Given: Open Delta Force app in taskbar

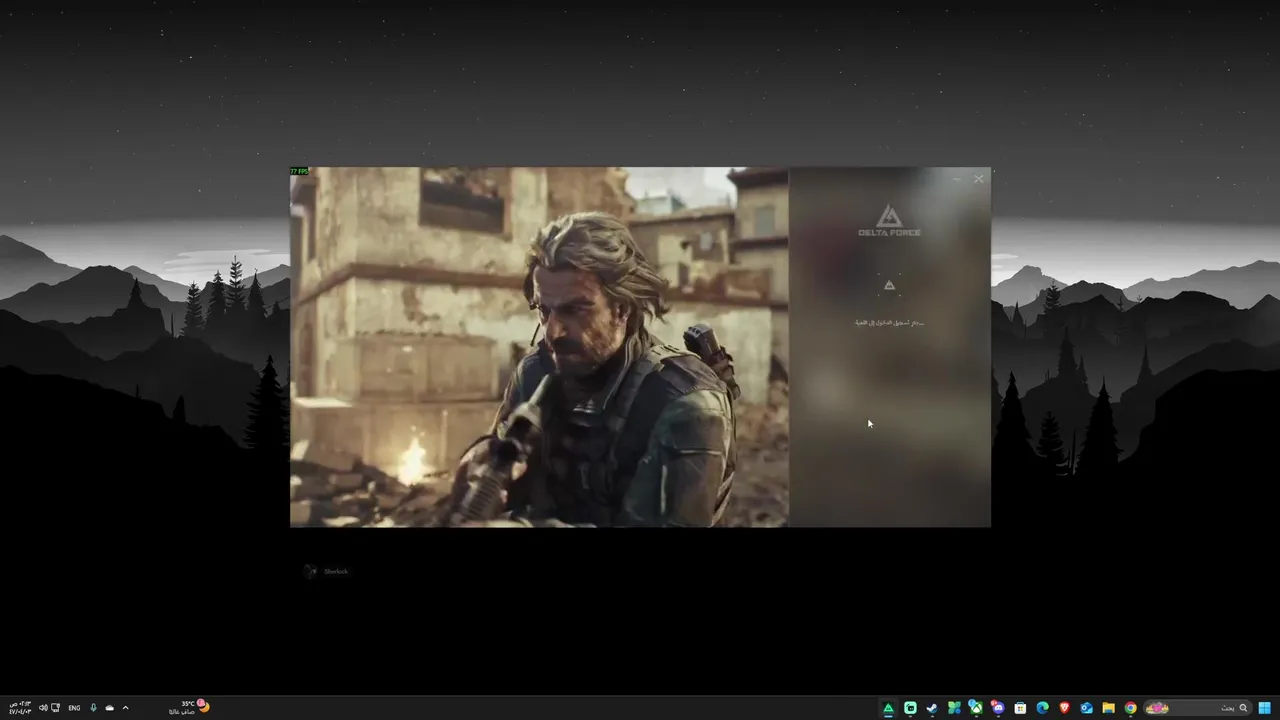Looking at the screenshot, I should point(888,708).
